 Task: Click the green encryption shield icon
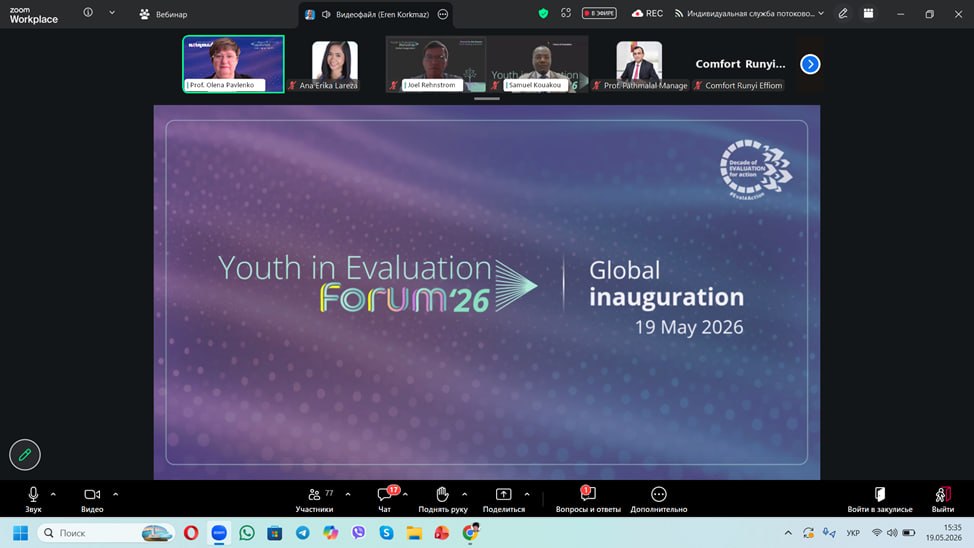[x=544, y=13]
